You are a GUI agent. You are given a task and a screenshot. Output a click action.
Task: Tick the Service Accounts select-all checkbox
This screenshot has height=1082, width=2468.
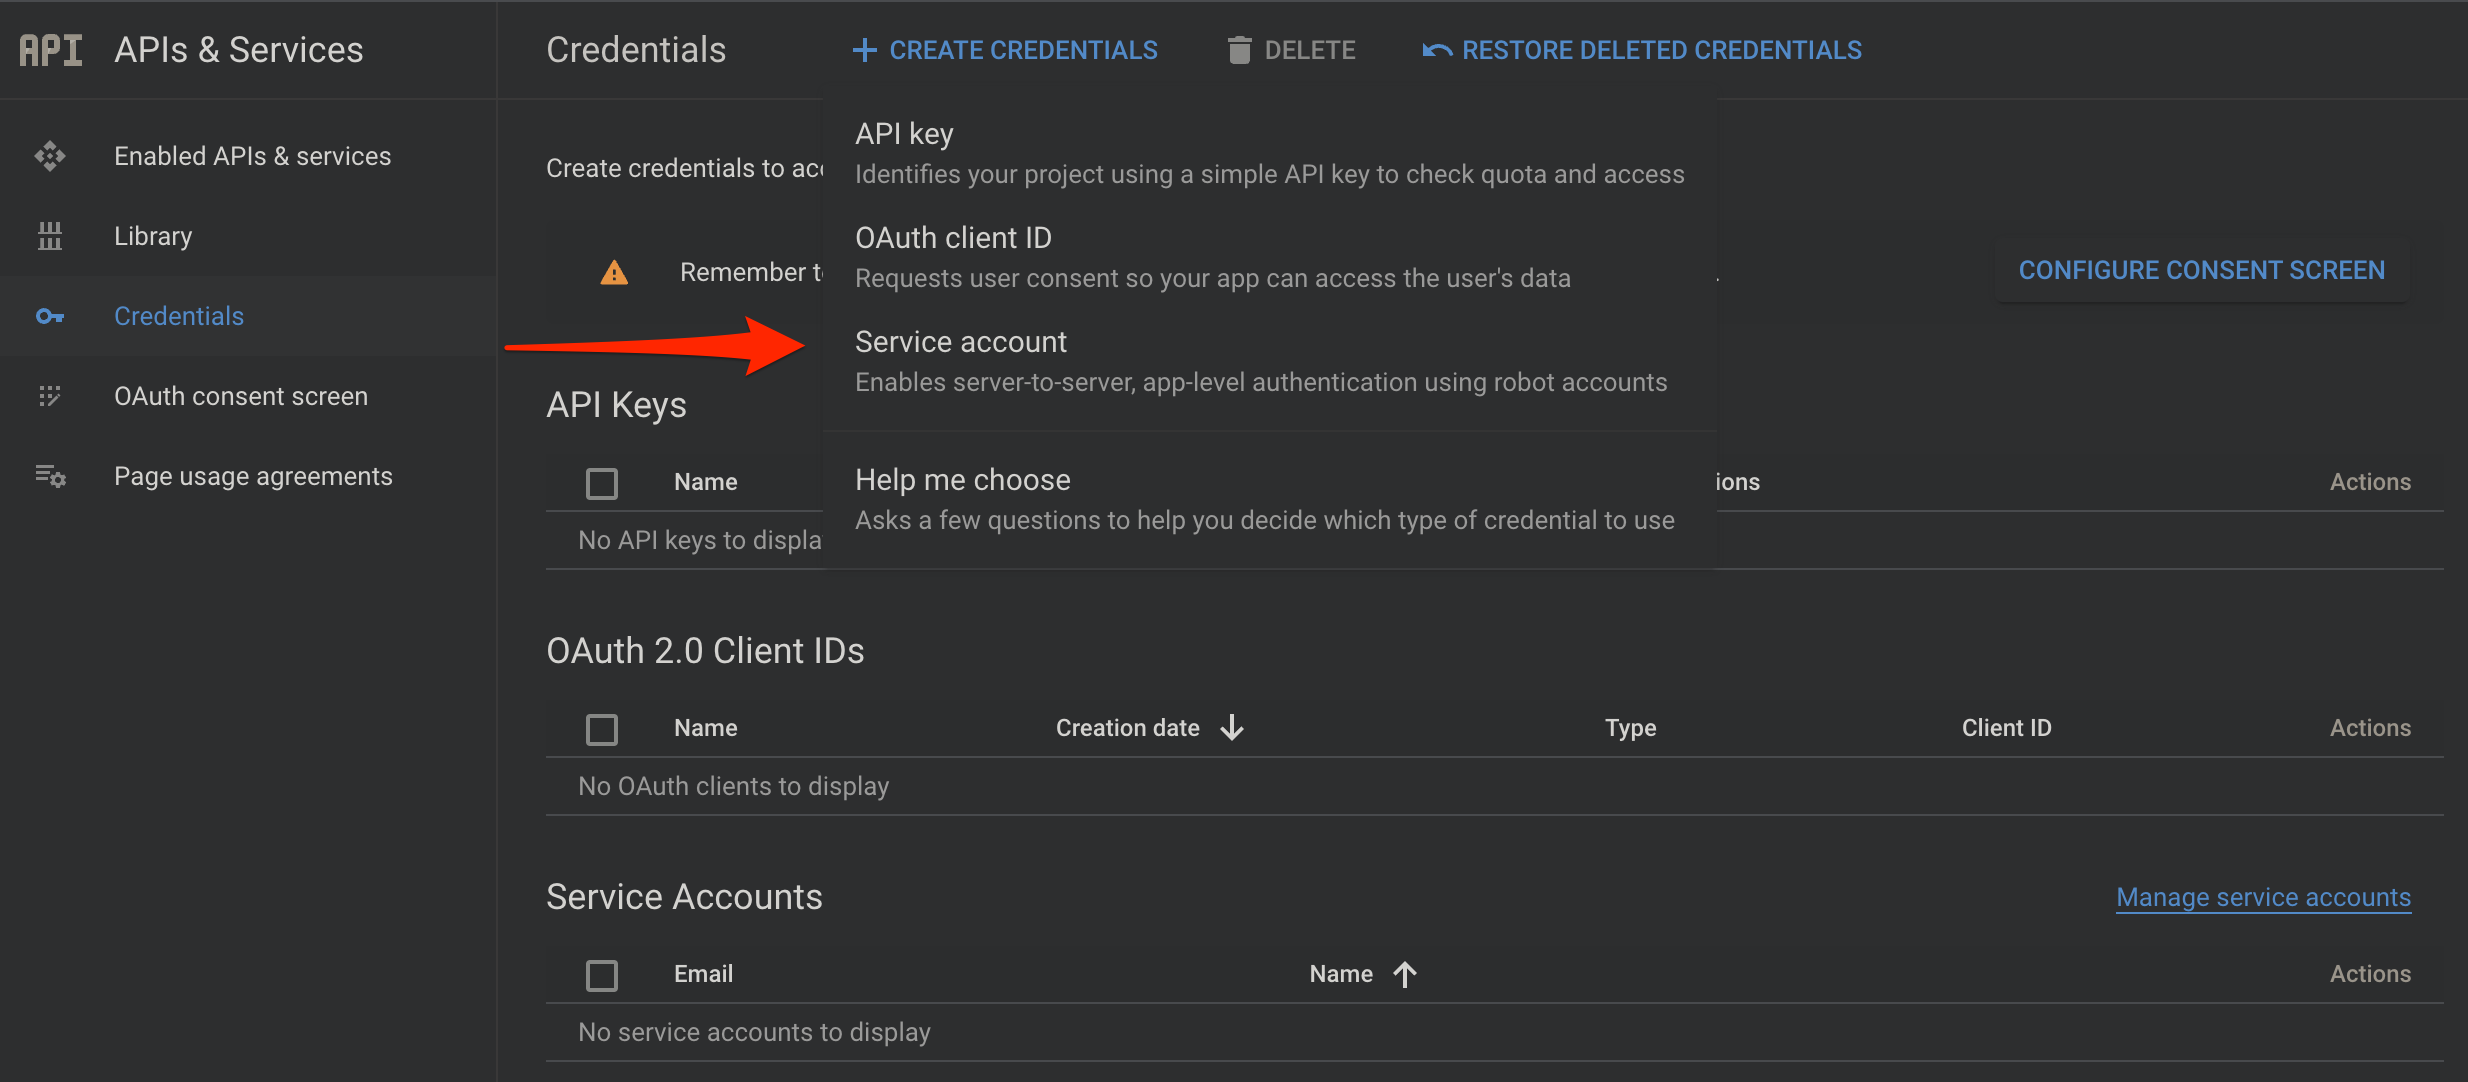point(602,975)
